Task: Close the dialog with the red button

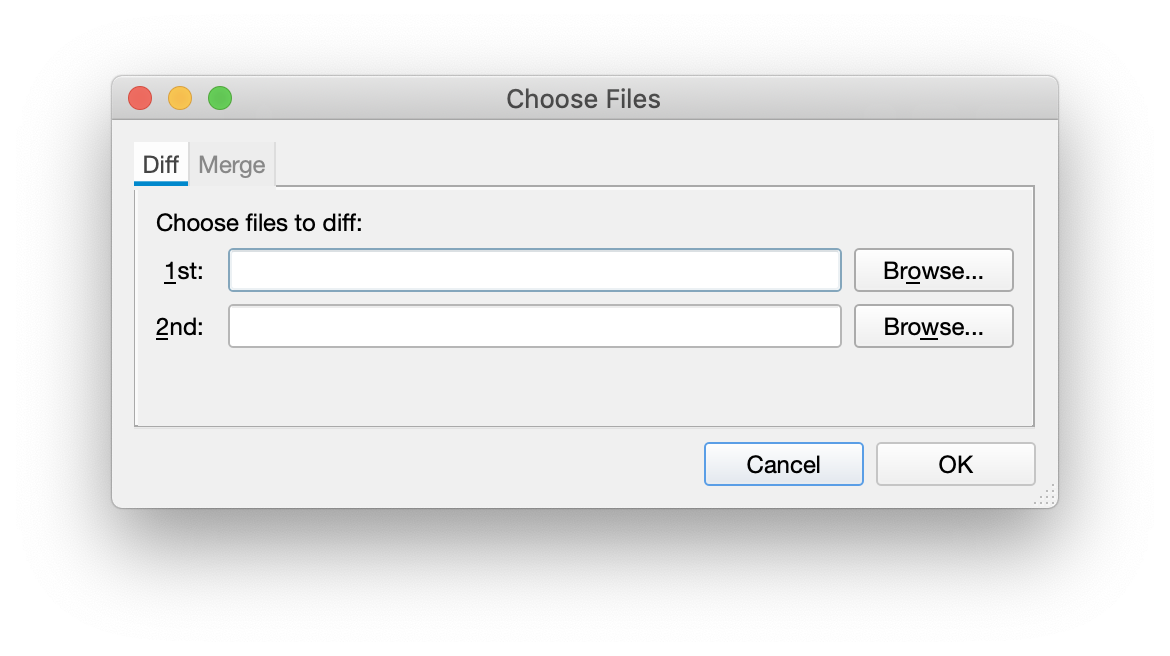Action: [140, 98]
